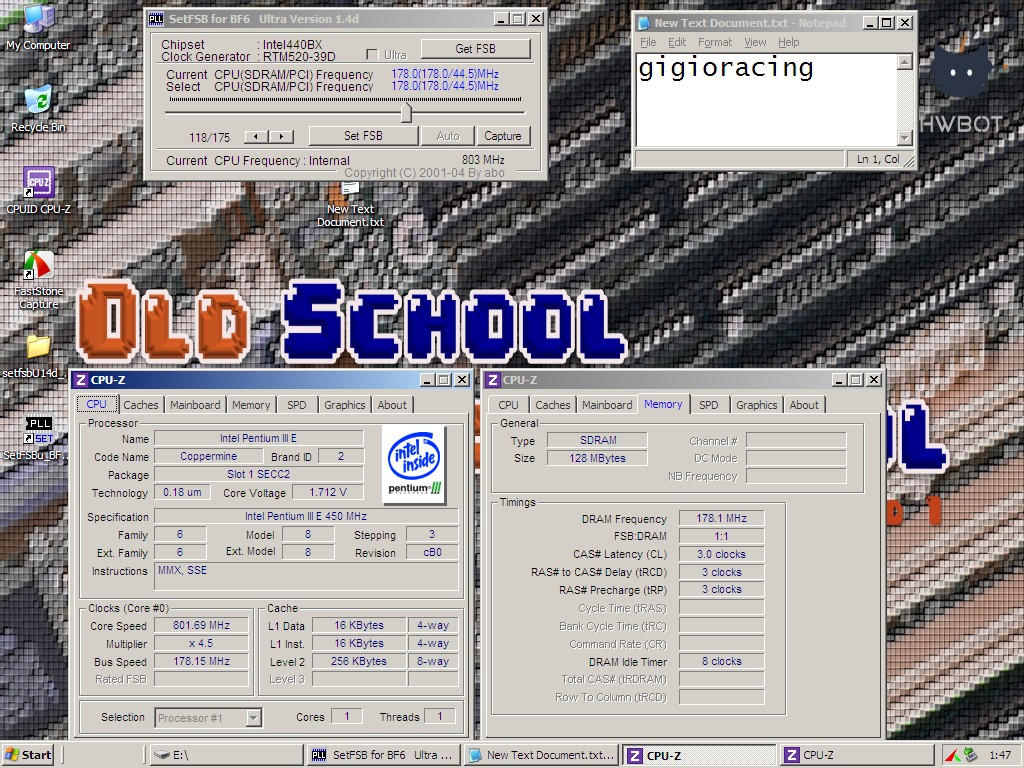Click the Intel Pentium III E name field
The height and width of the screenshot is (768, 1024).
258,438
